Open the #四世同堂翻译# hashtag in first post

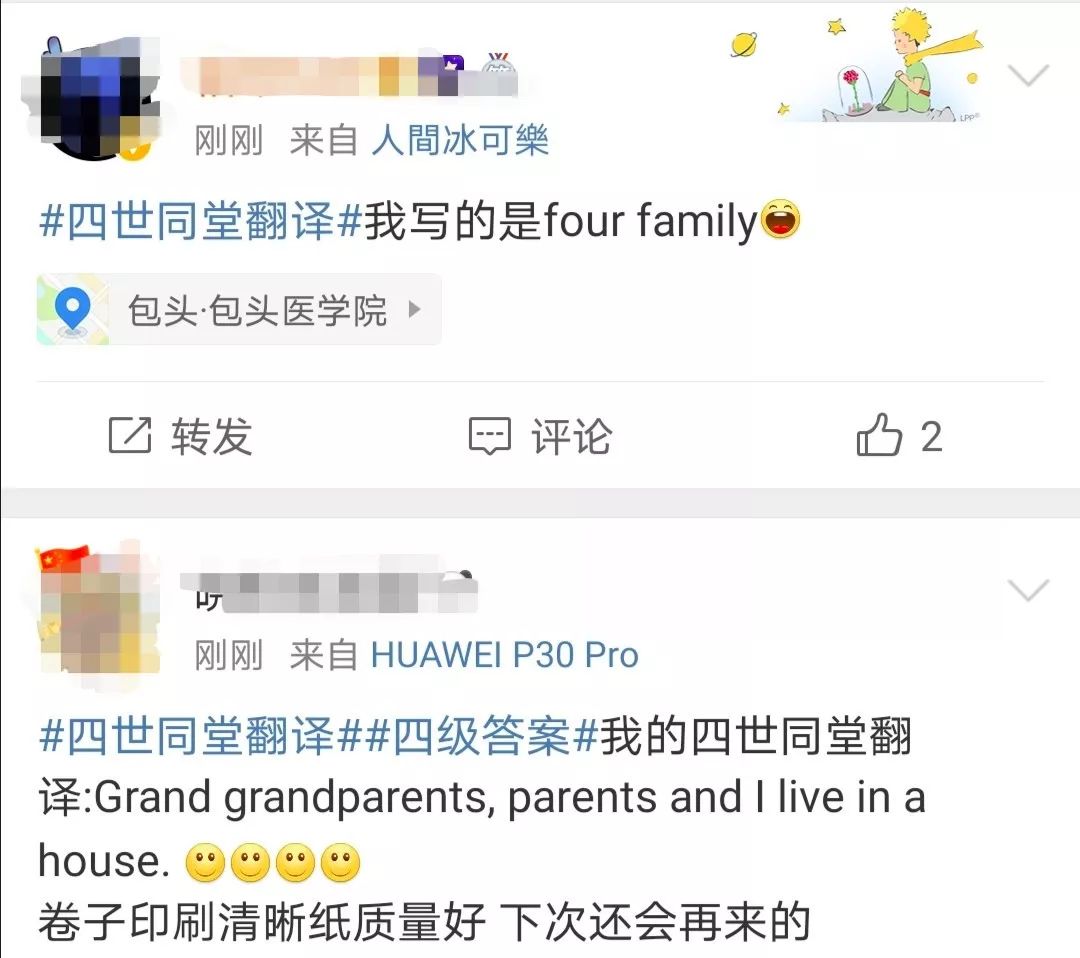click(200, 220)
